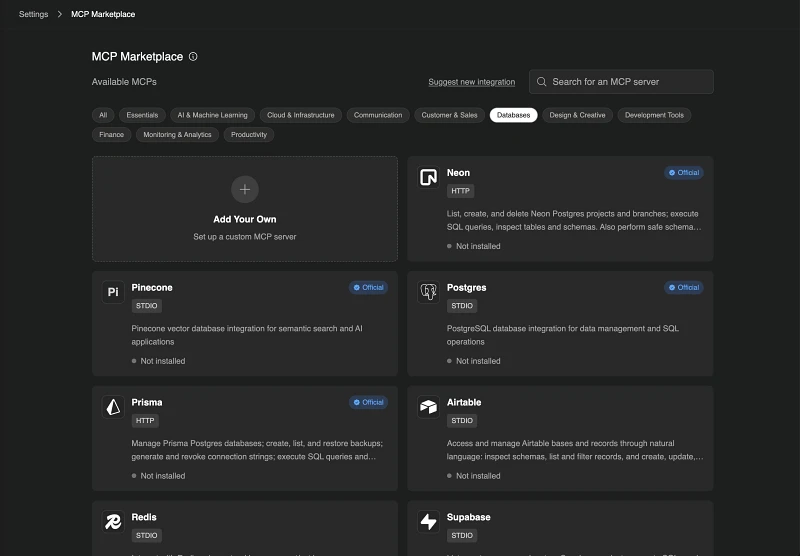
Task: Select the Finance category filter
Action: (112, 135)
